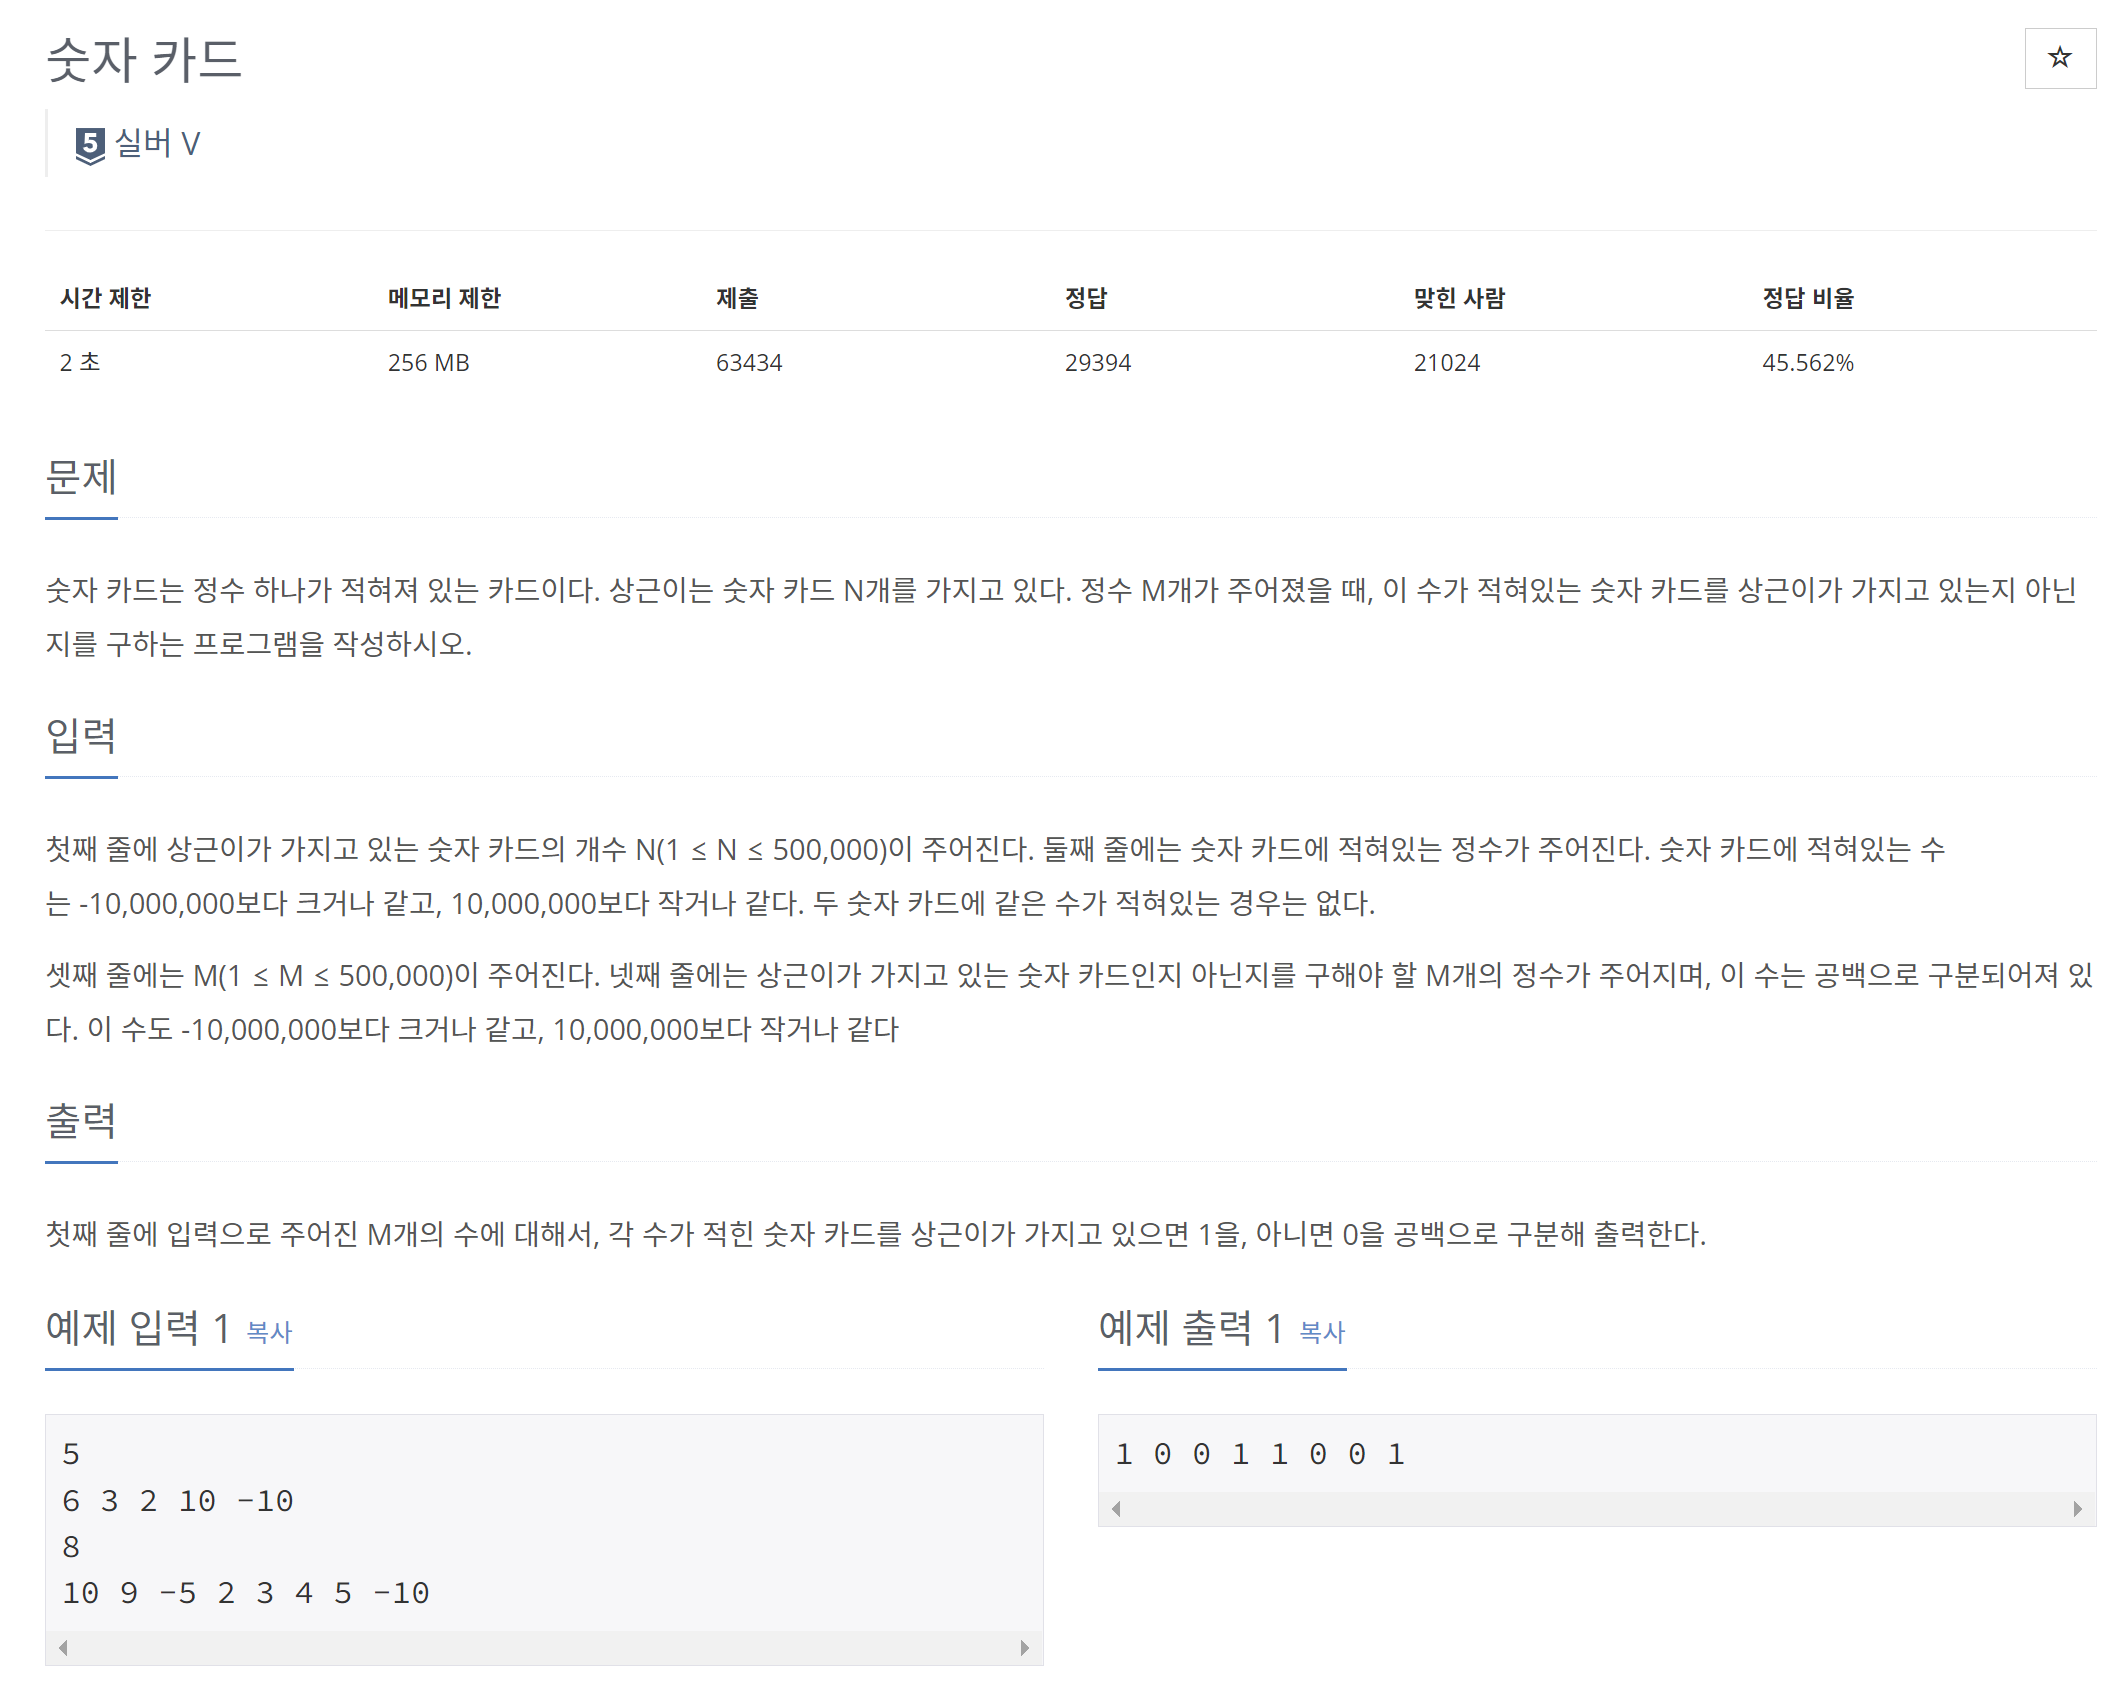Click the 입력 section heading
The image size is (2119, 1704).
tap(81, 737)
